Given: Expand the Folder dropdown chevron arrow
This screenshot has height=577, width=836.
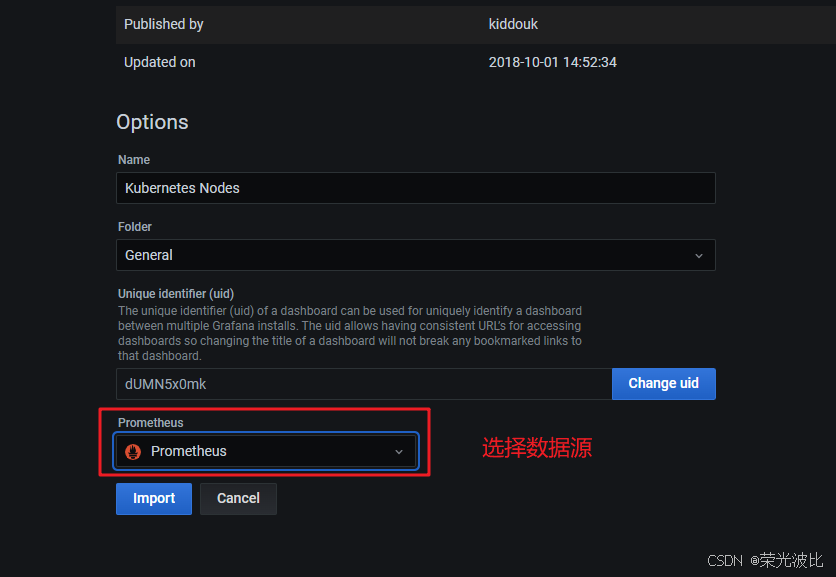Looking at the screenshot, I should point(698,256).
